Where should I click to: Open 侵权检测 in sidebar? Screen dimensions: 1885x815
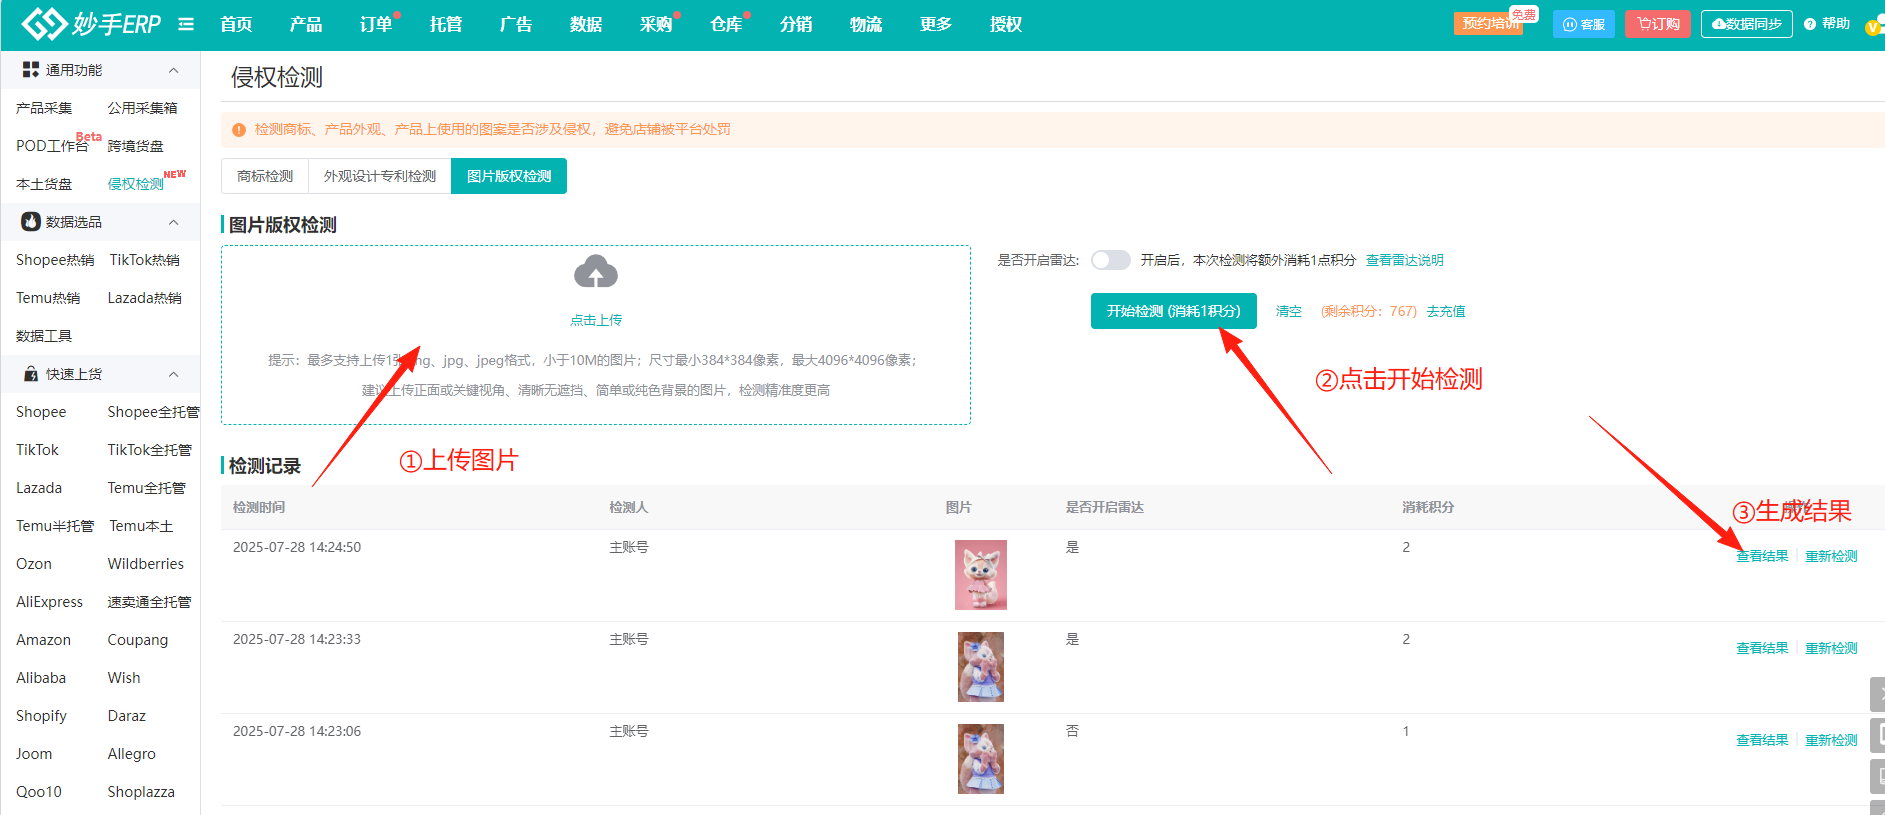(136, 184)
